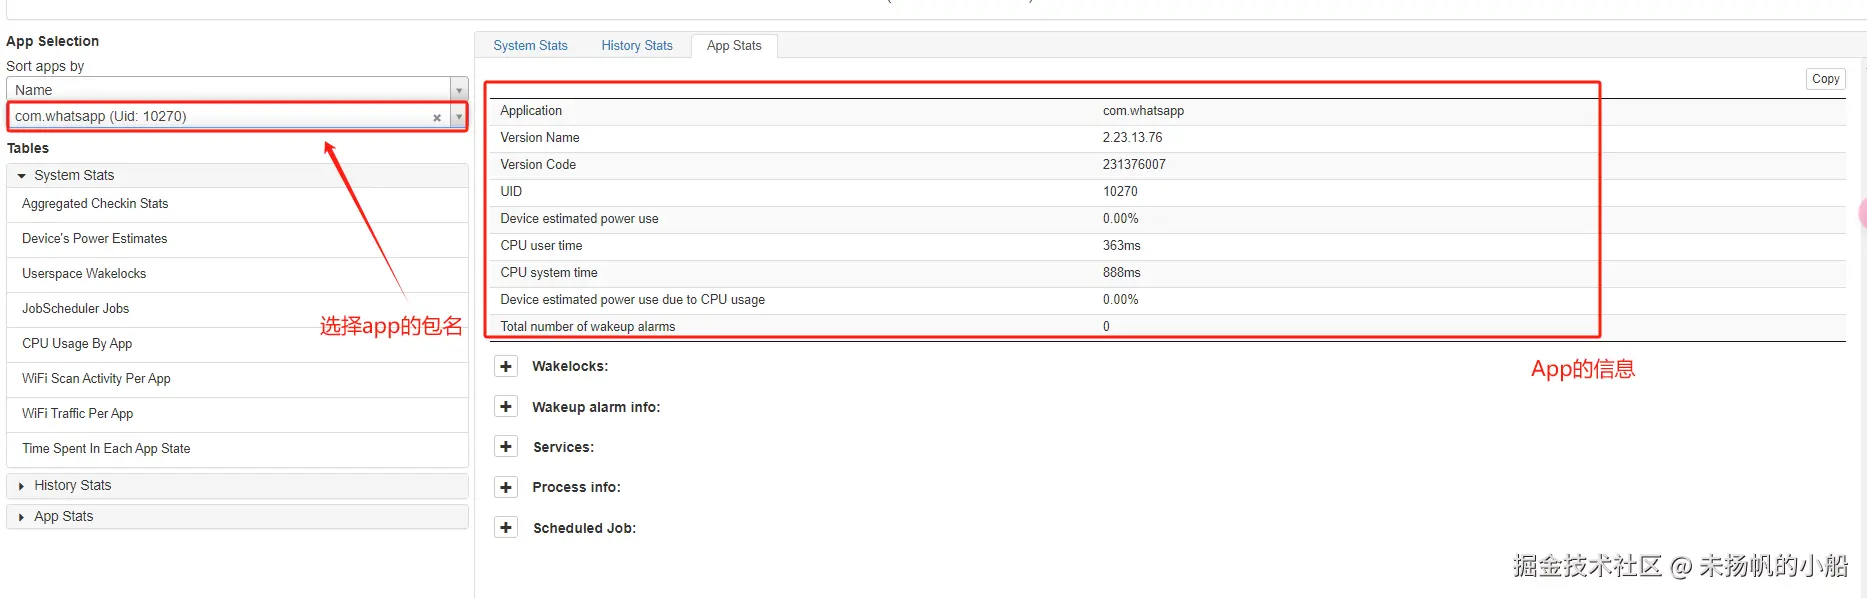Open JobScheduler Jobs table
The height and width of the screenshot is (598, 1867).
[x=237, y=309]
